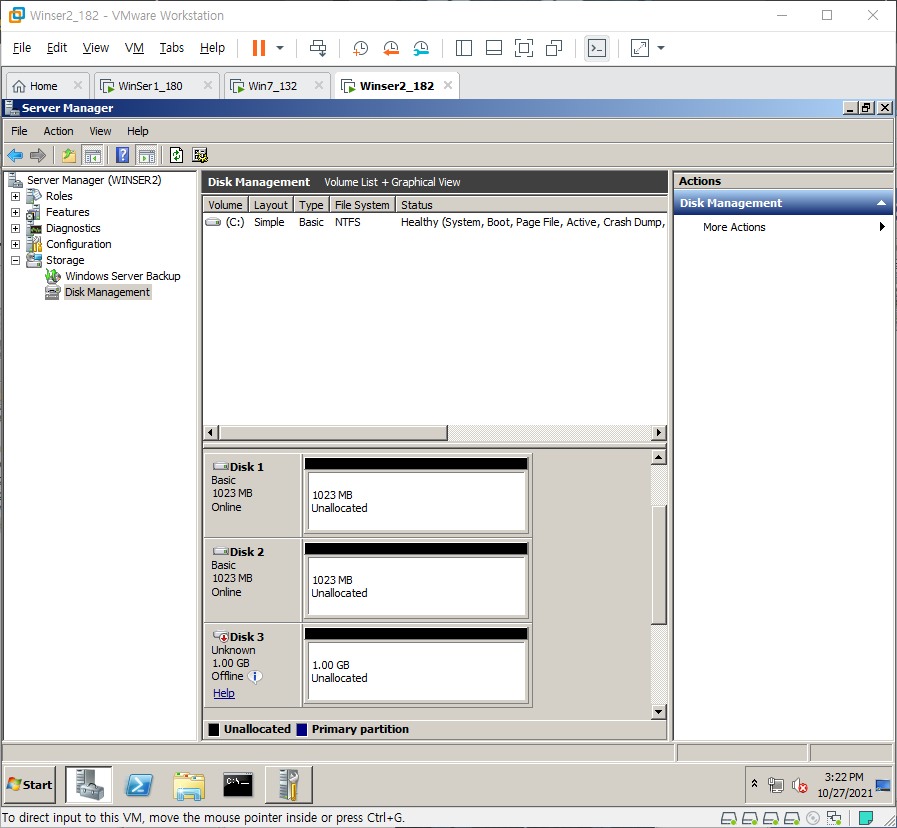
Task: Sort by the Status column header
Action: (531, 205)
